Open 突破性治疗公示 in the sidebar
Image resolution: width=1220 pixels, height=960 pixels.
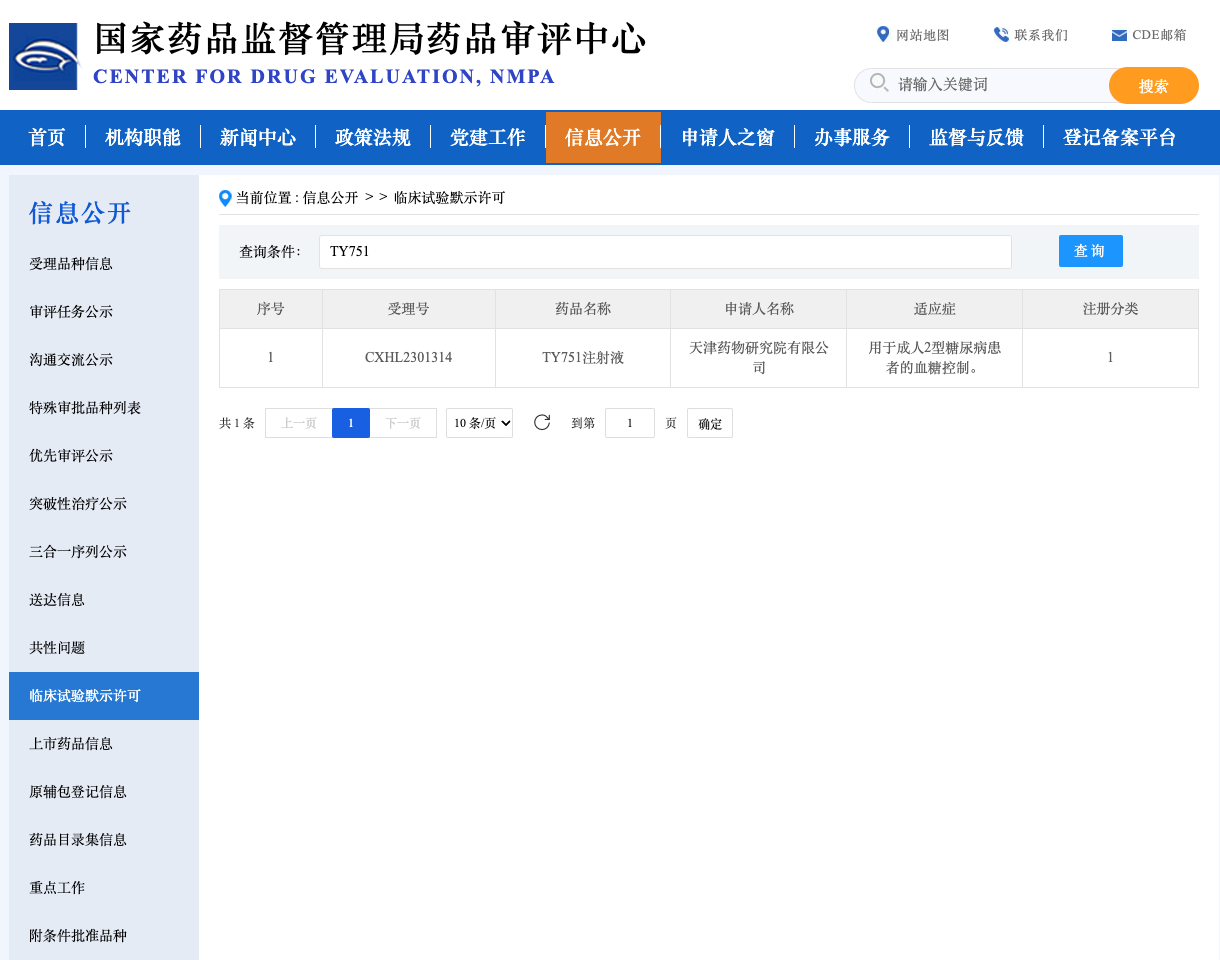coord(78,504)
